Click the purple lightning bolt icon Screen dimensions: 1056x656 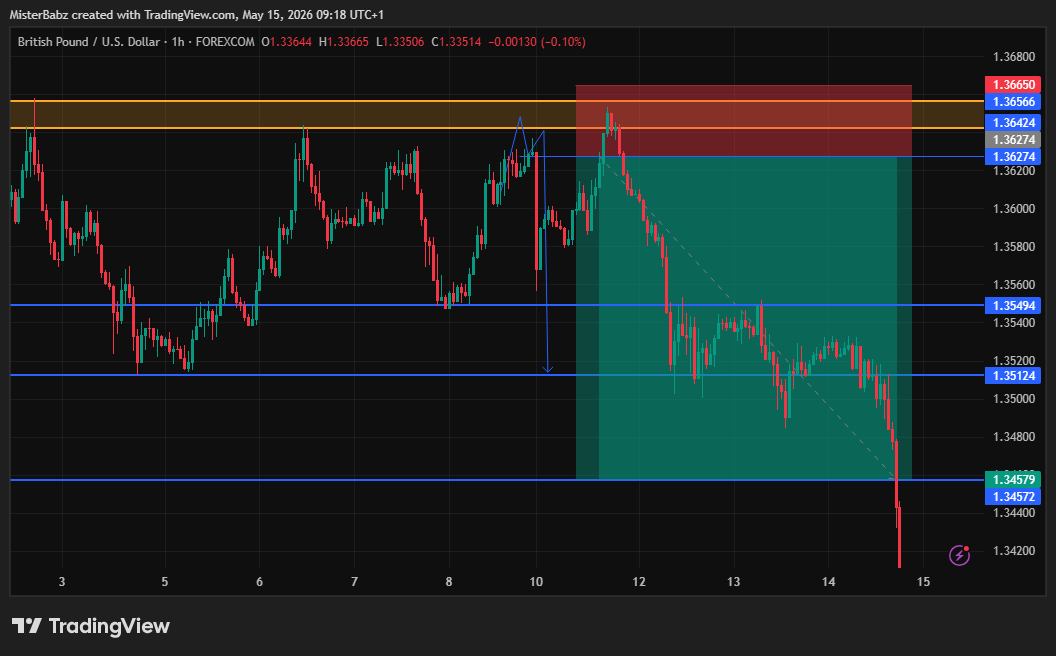959,555
